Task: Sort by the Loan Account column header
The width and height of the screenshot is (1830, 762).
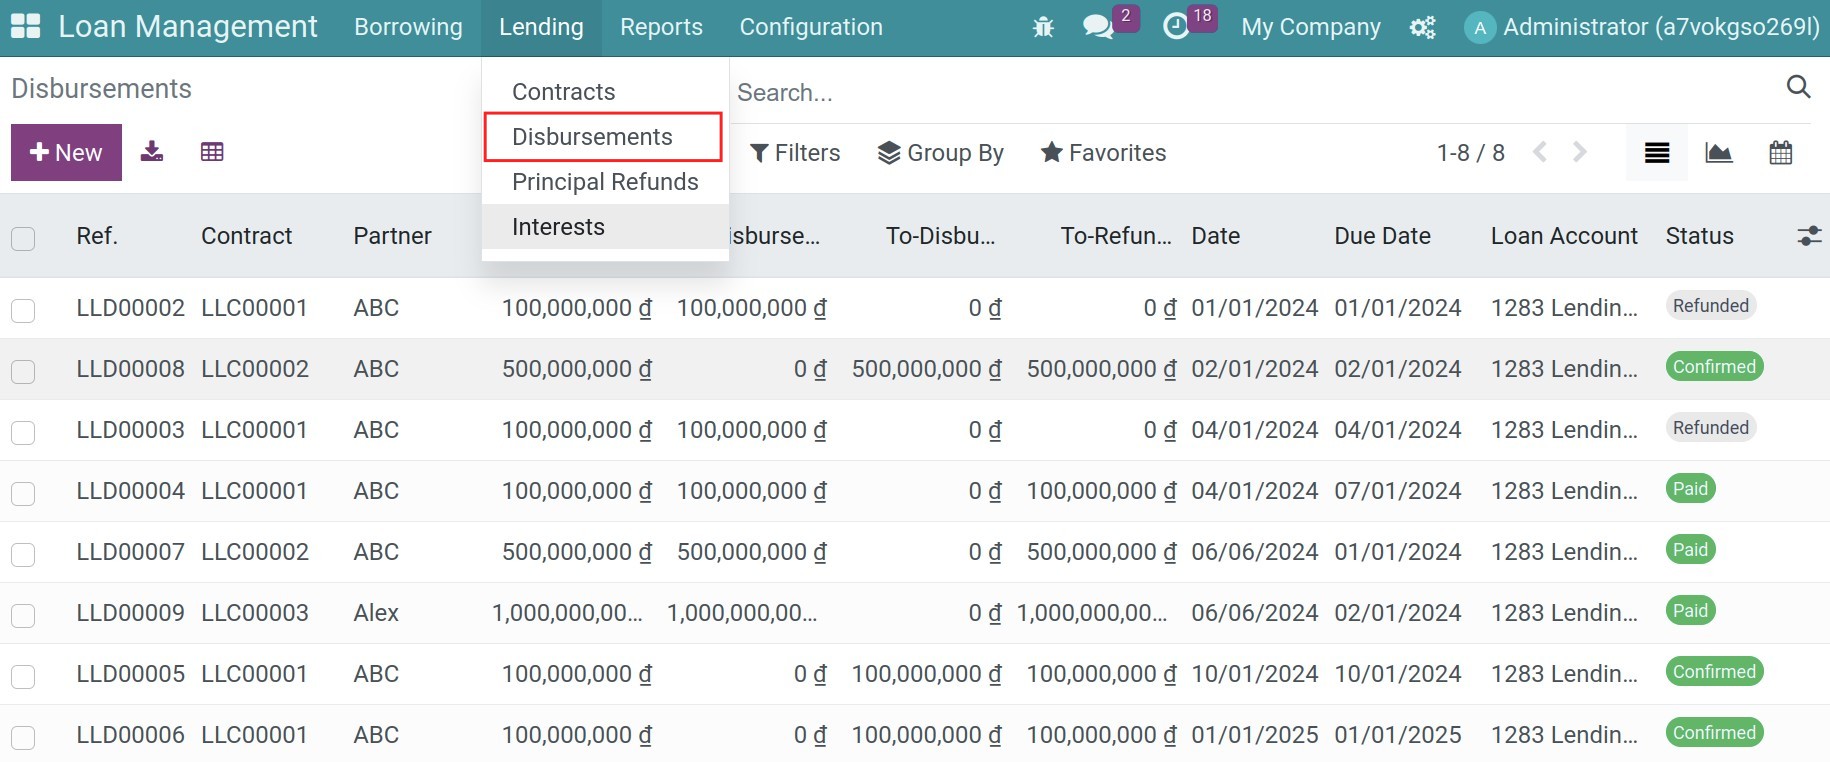Action: 1564,236
